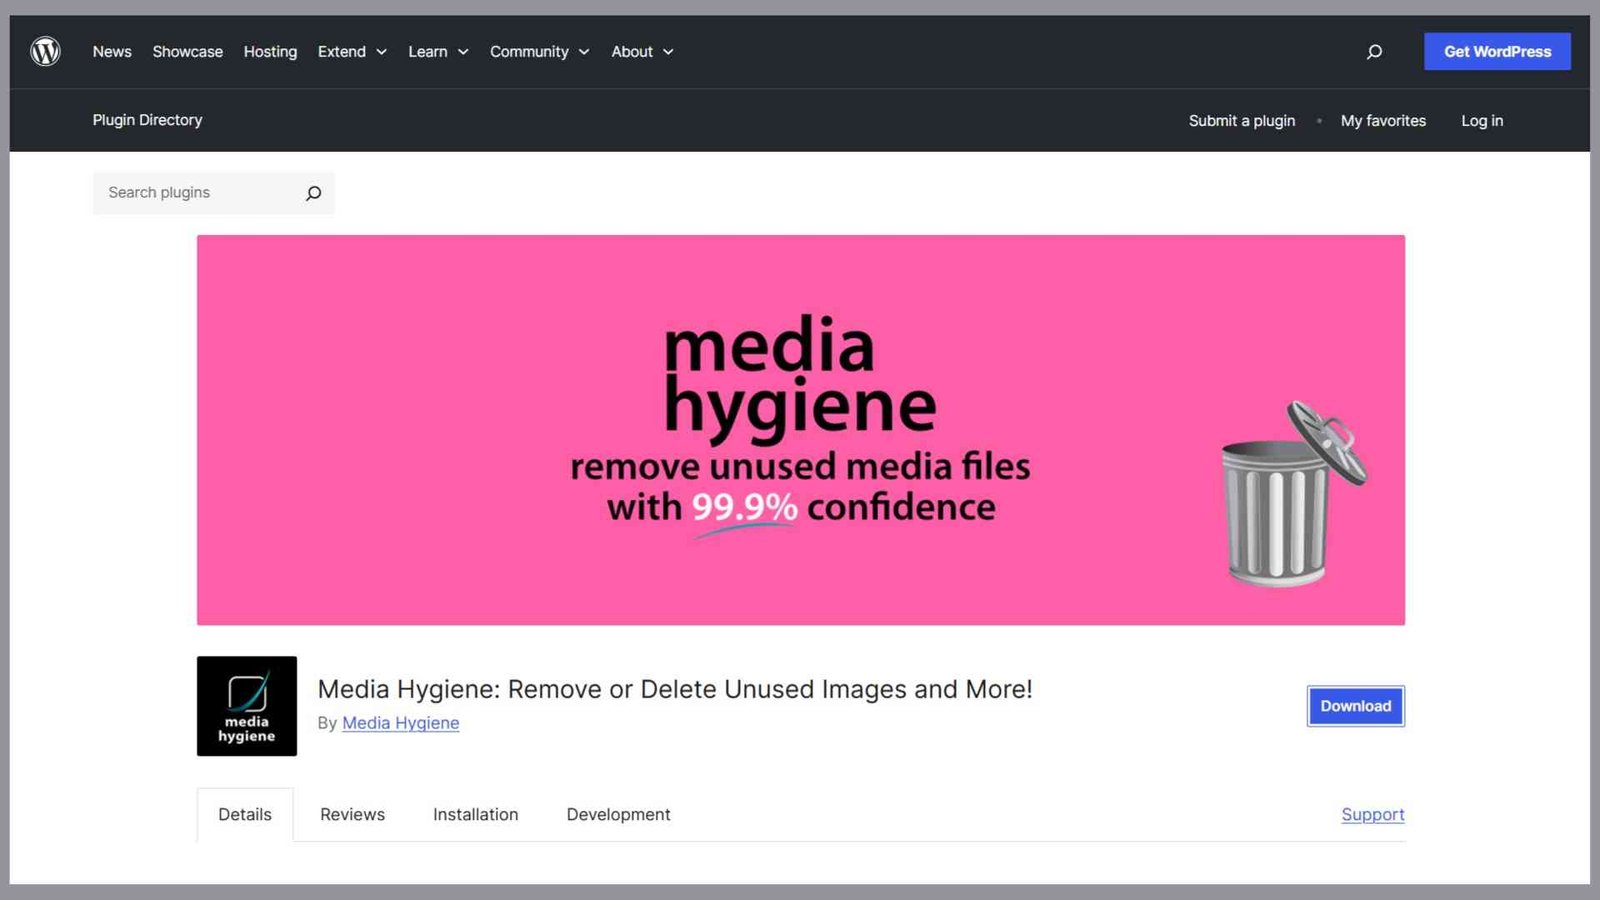The width and height of the screenshot is (1600, 900).
Task: Click the search plugins magnifier icon
Action: pyautogui.click(x=313, y=193)
